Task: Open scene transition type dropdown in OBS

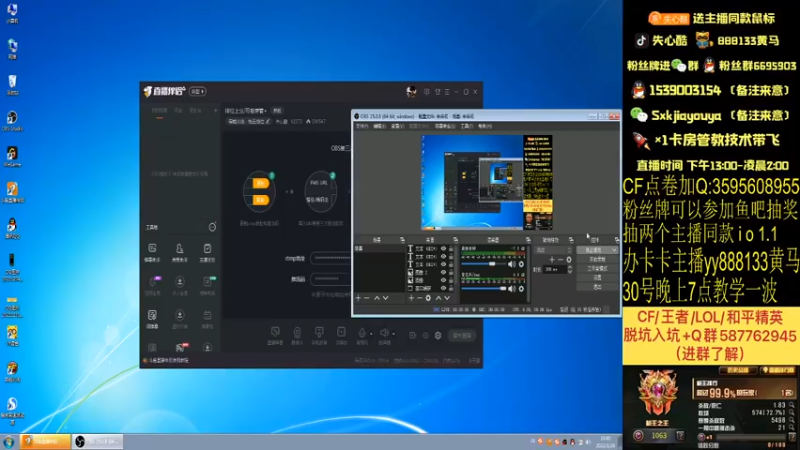Action: tap(554, 250)
